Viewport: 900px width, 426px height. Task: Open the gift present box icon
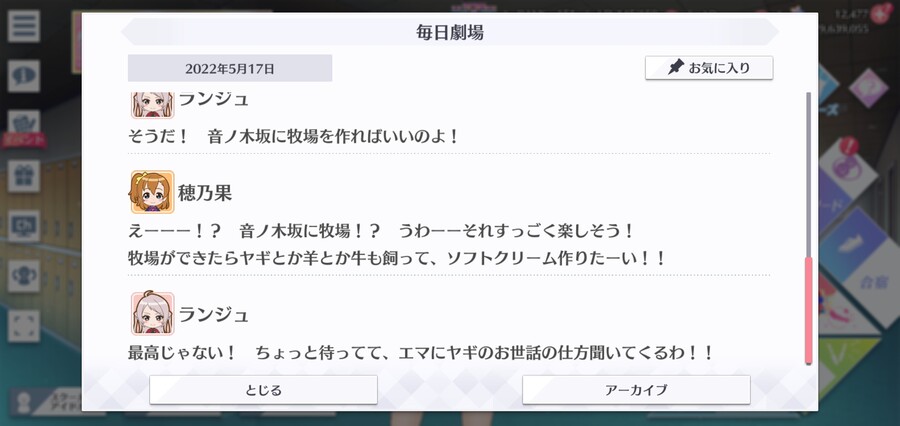coord(24,176)
